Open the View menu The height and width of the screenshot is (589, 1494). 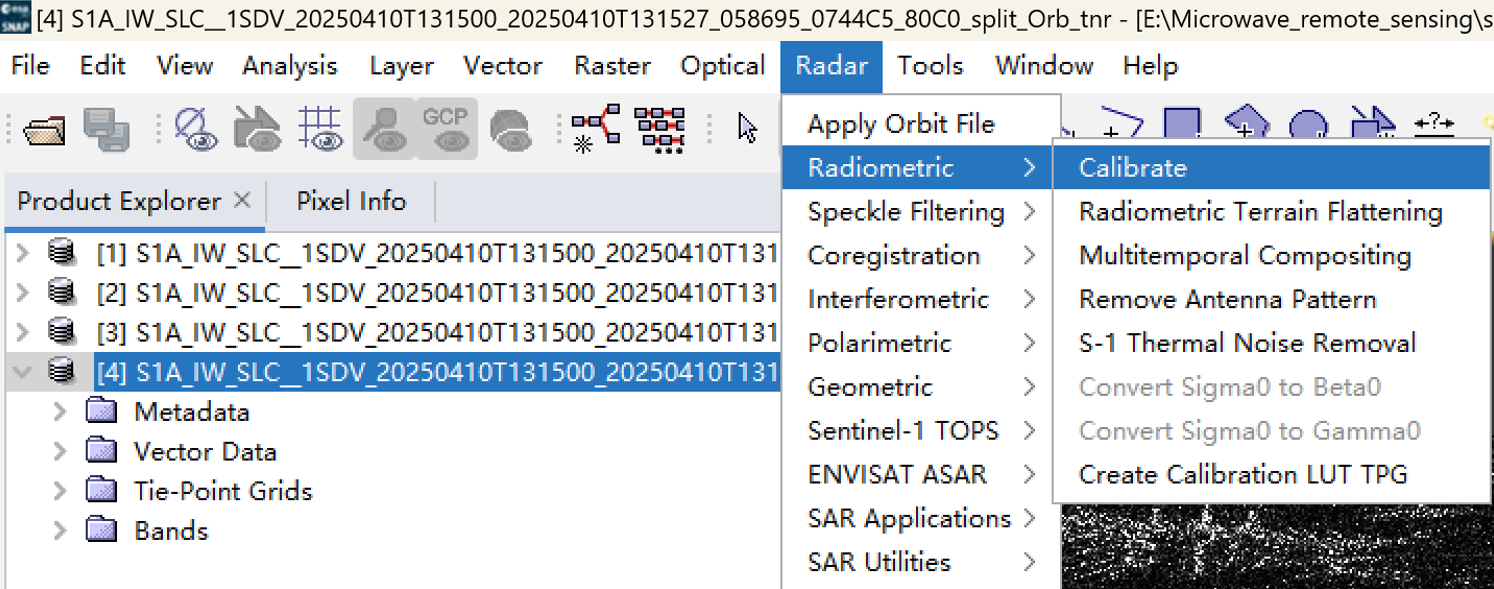click(185, 66)
